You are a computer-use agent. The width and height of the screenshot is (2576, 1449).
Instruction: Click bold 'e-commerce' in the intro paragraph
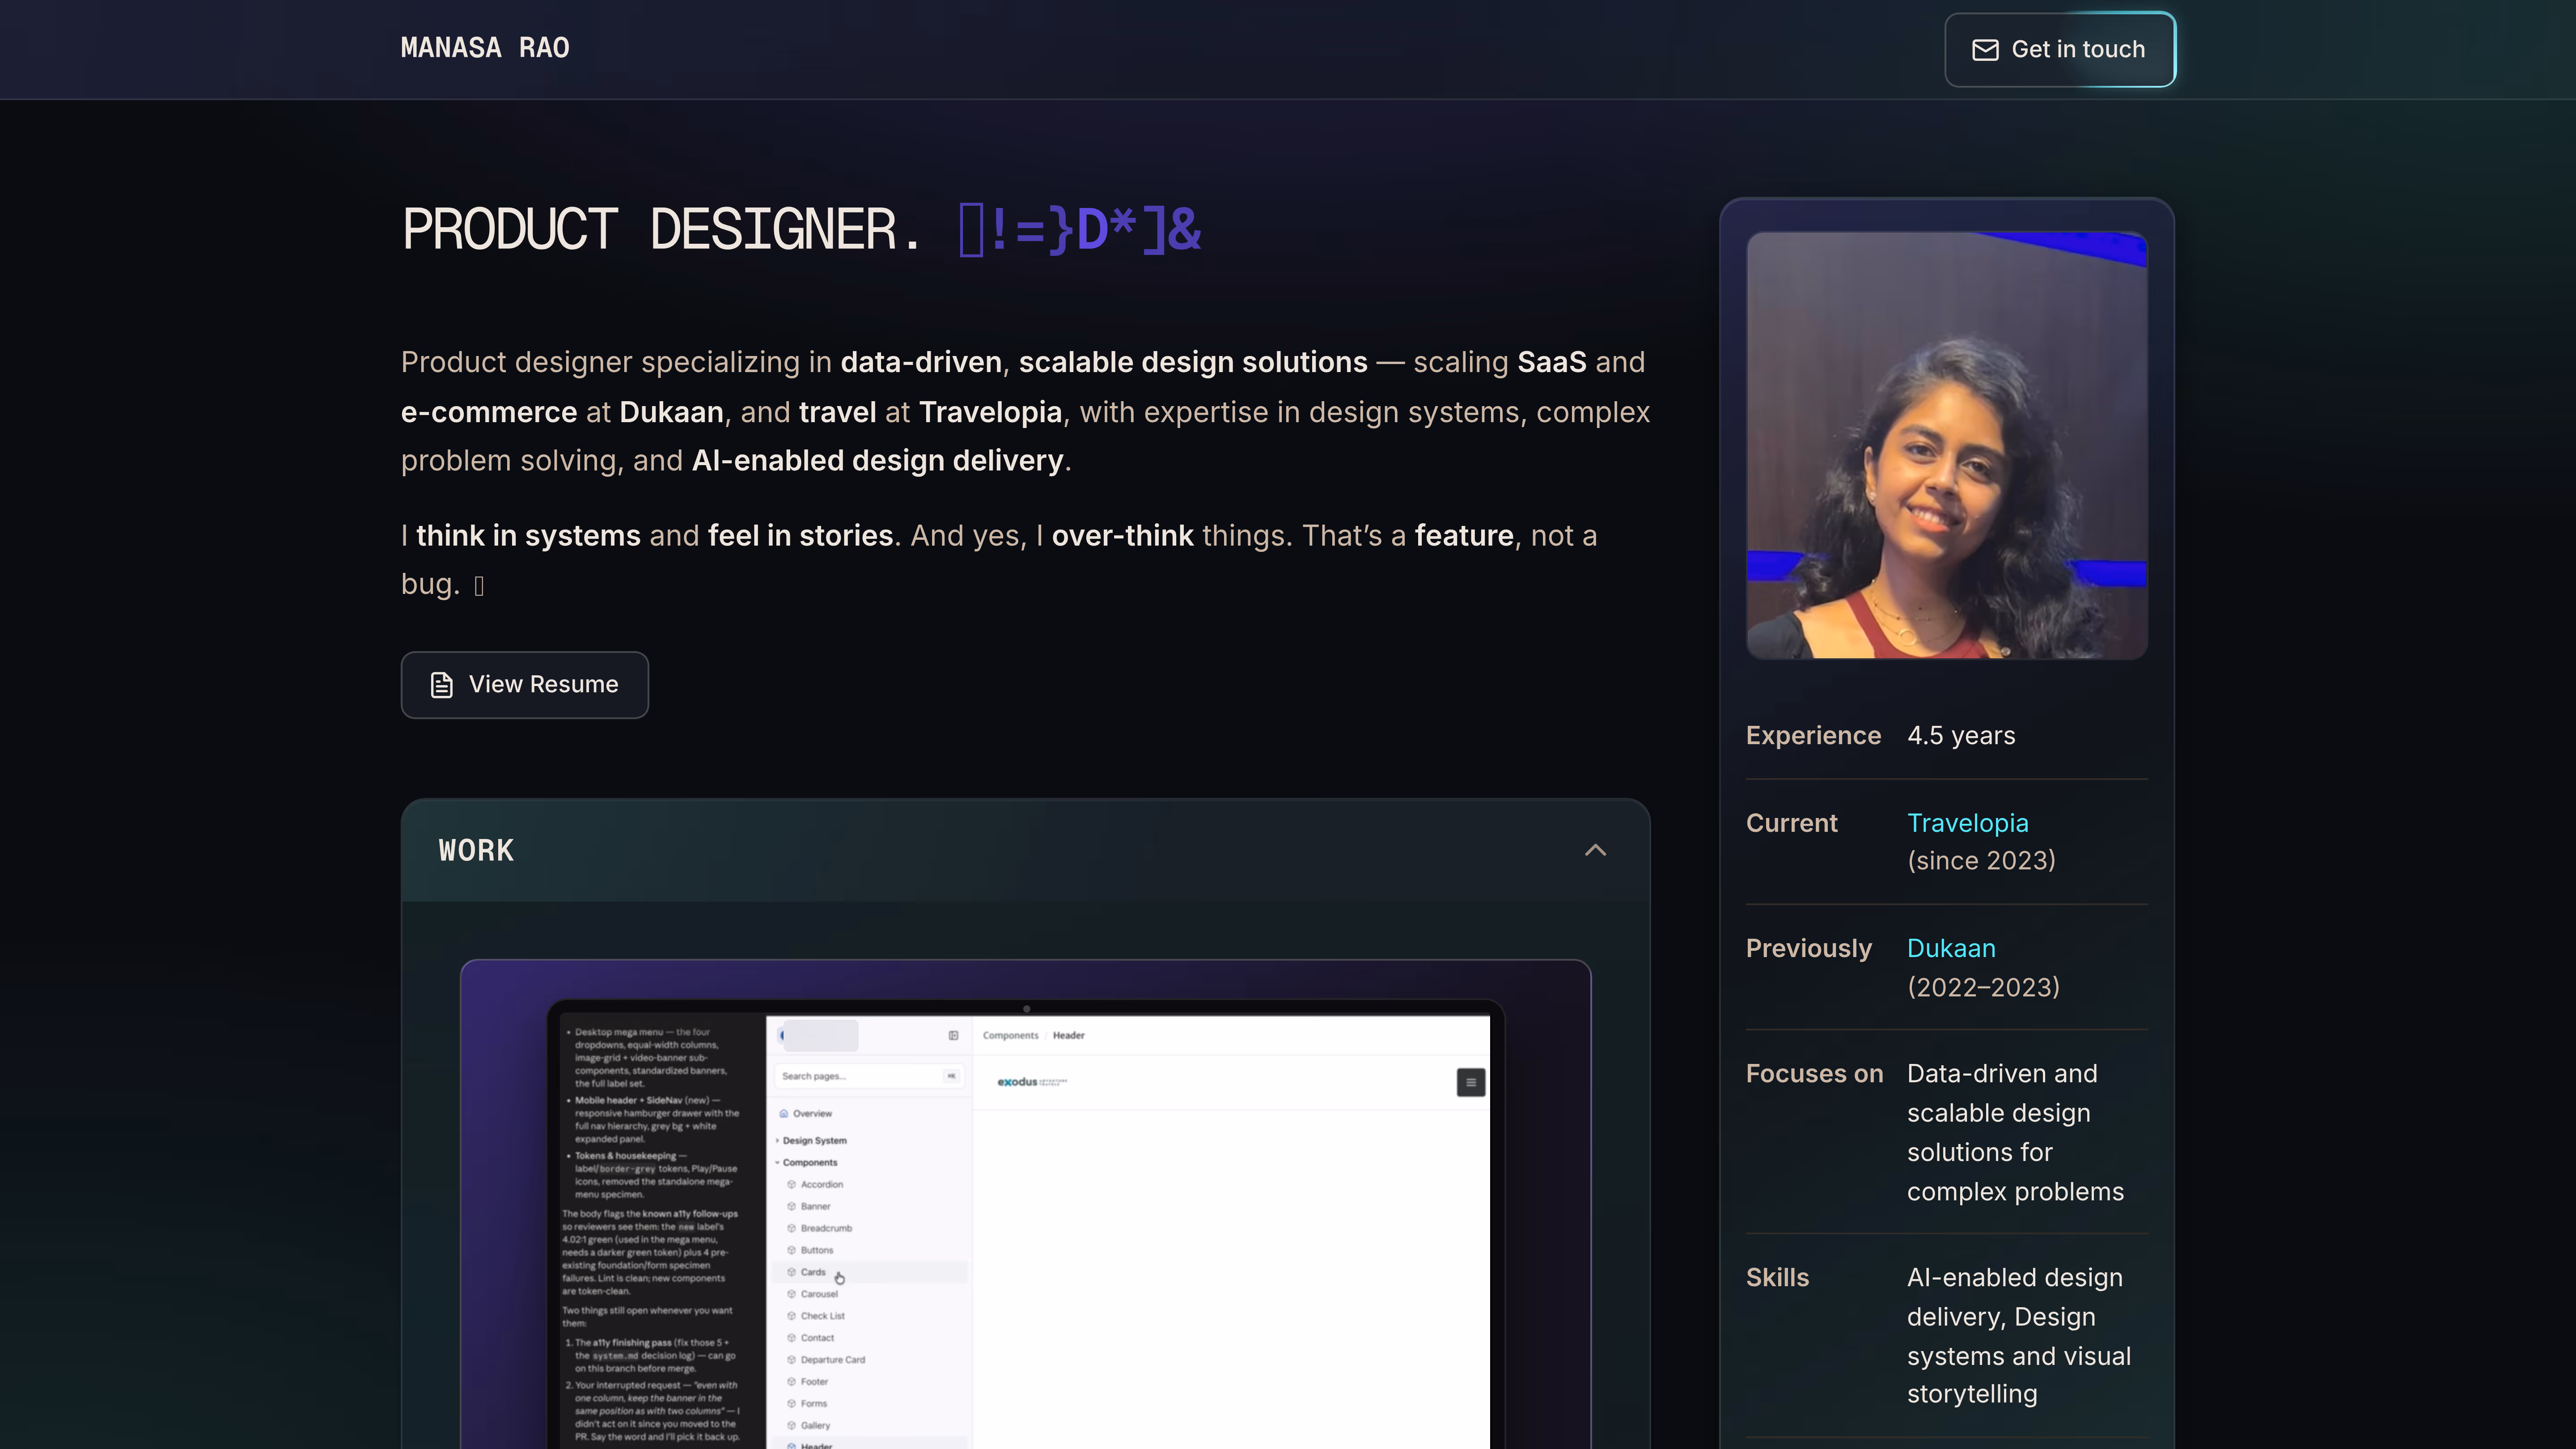[489, 412]
